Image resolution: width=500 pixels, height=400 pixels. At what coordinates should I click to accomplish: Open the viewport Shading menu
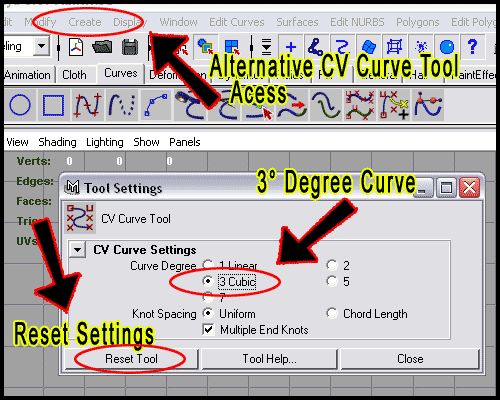click(57, 142)
